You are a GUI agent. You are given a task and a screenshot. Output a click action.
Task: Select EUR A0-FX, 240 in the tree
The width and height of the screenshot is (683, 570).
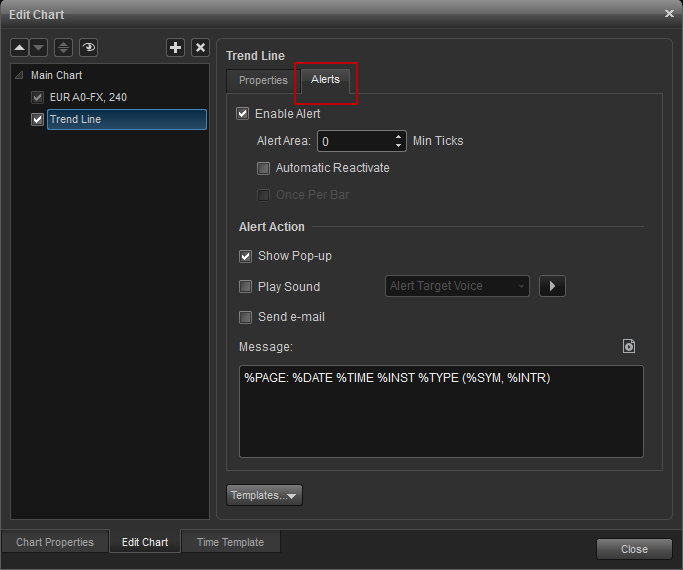(88, 97)
